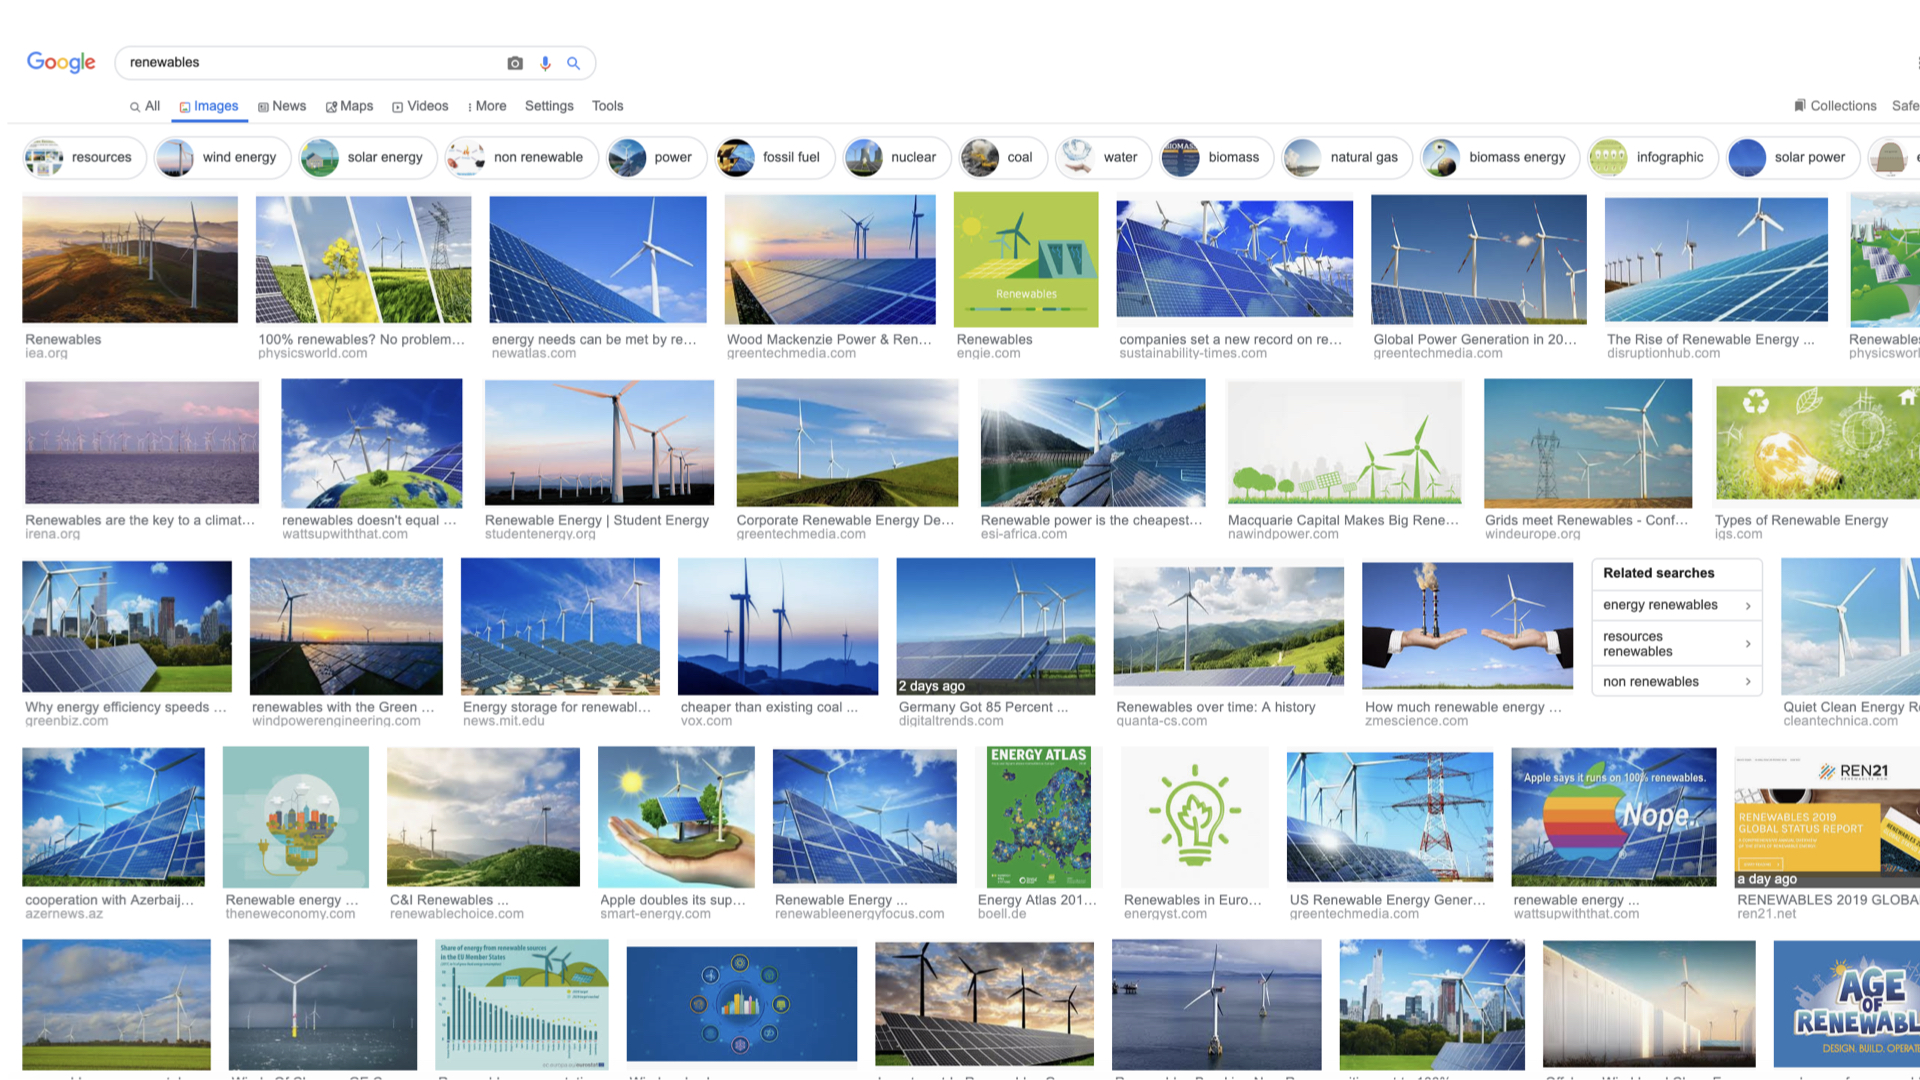Click the Google logo

(x=61, y=62)
